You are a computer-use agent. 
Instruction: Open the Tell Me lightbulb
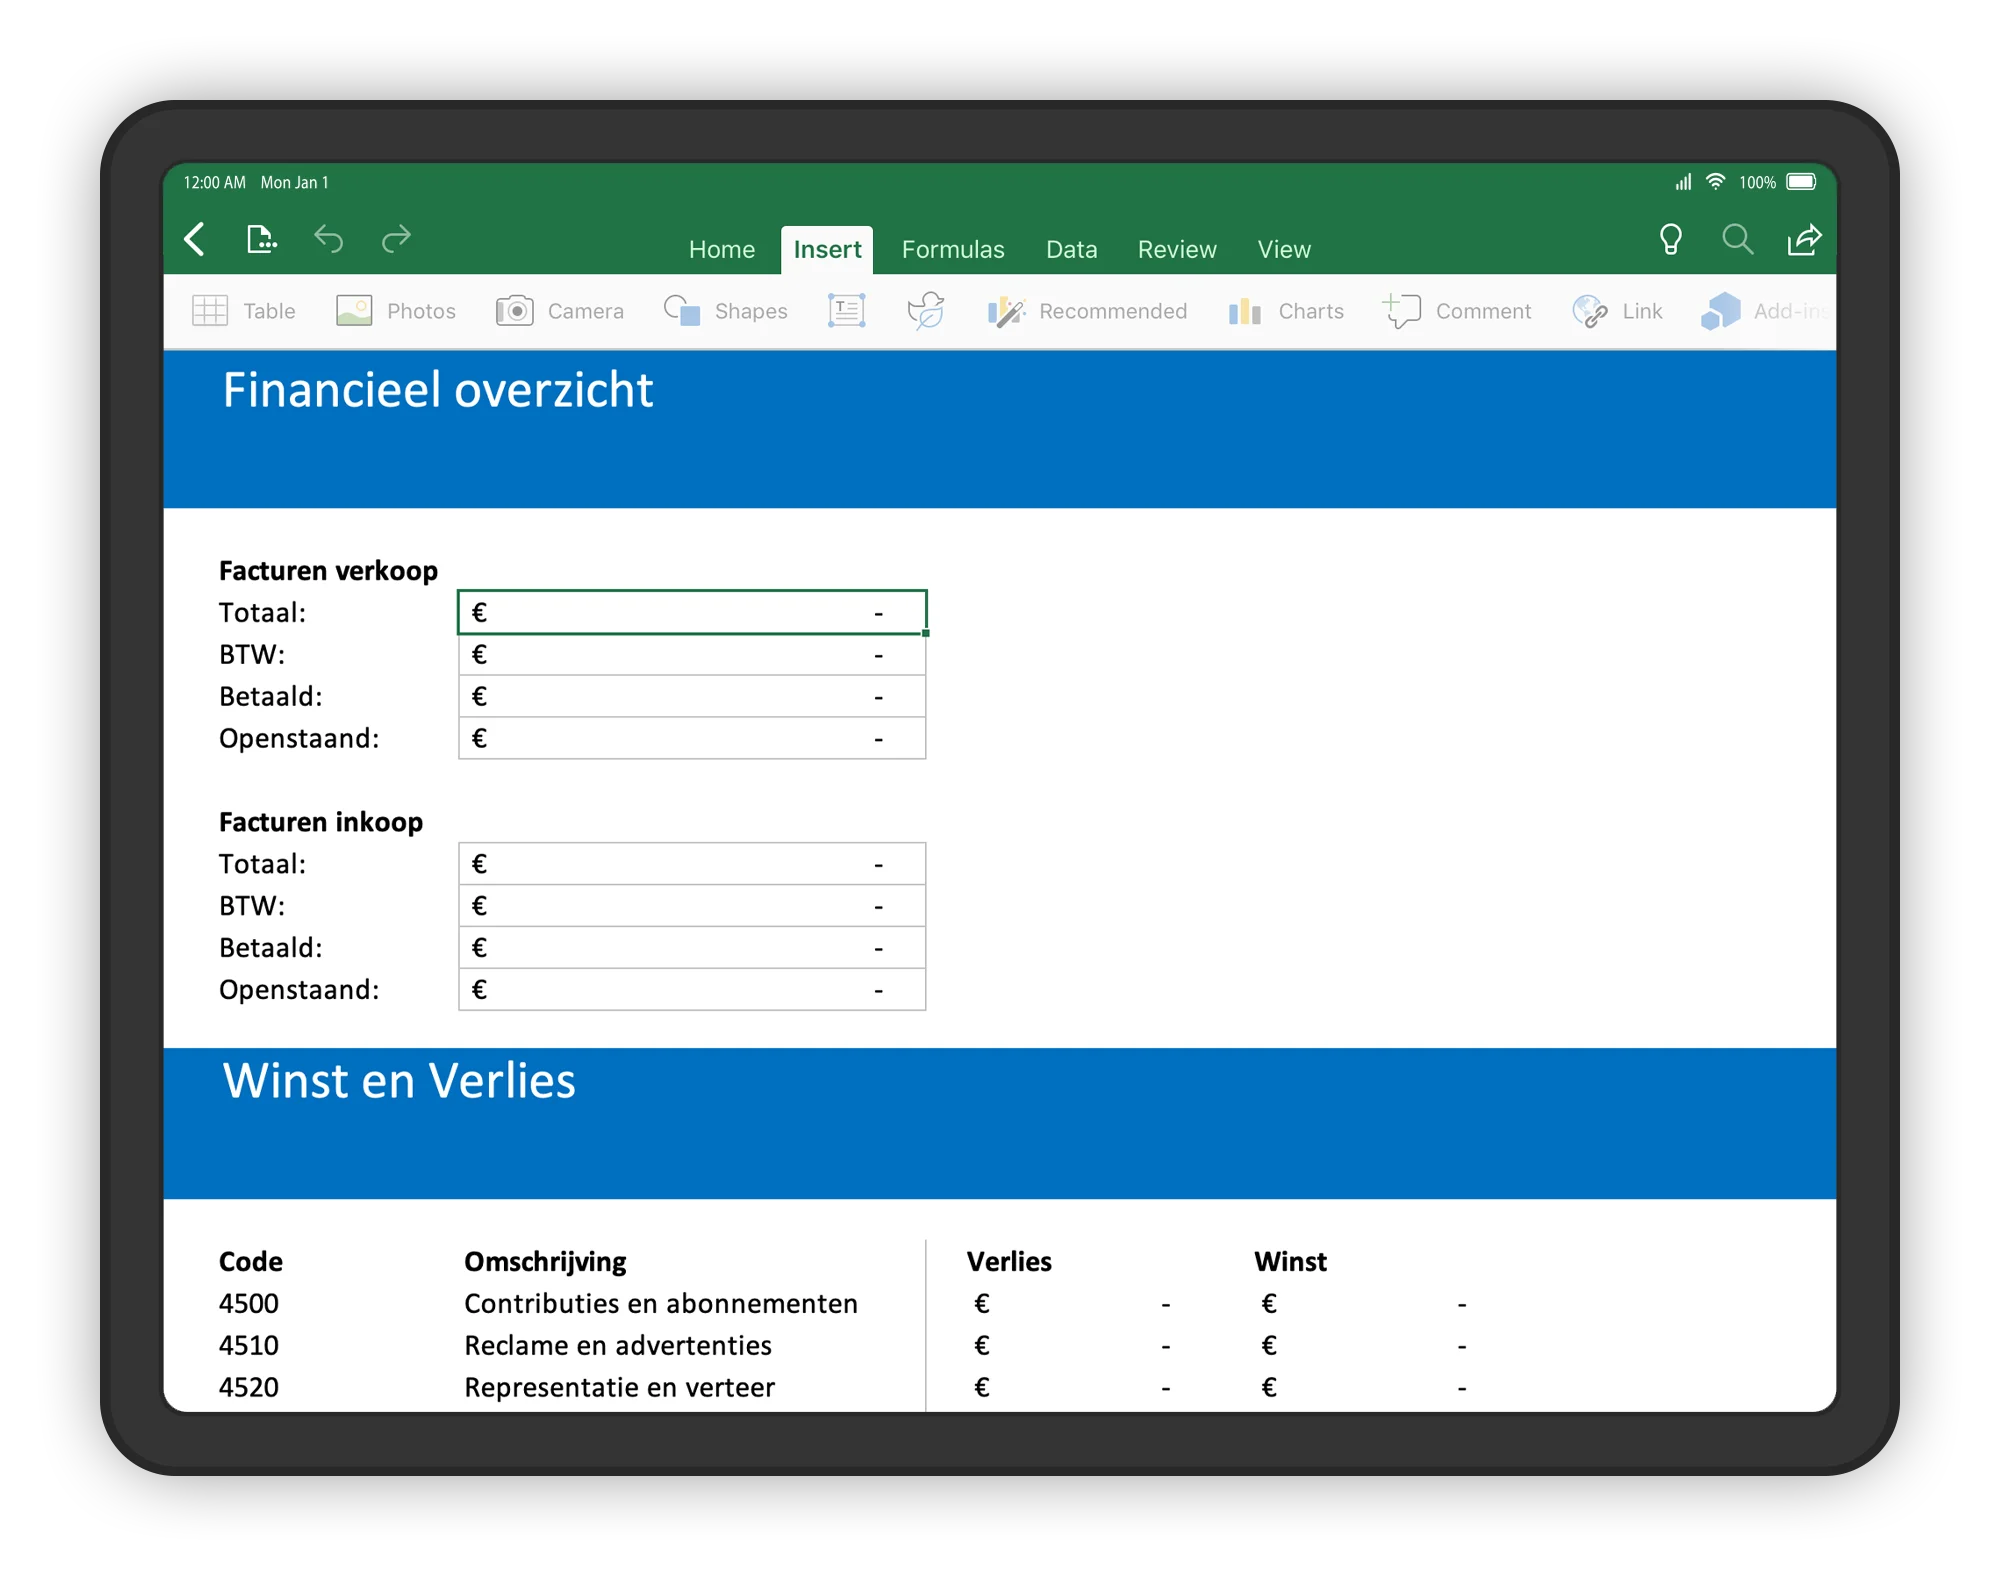(1670, 240)
